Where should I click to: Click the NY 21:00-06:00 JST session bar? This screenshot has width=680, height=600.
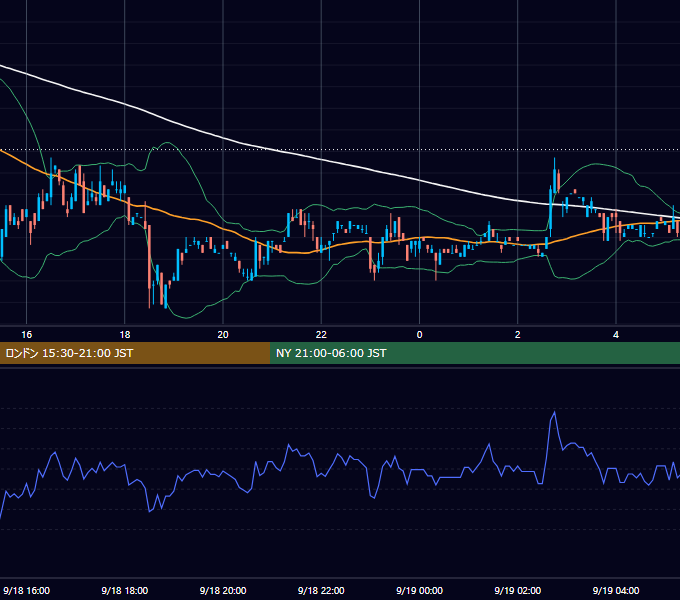point(475,353)
